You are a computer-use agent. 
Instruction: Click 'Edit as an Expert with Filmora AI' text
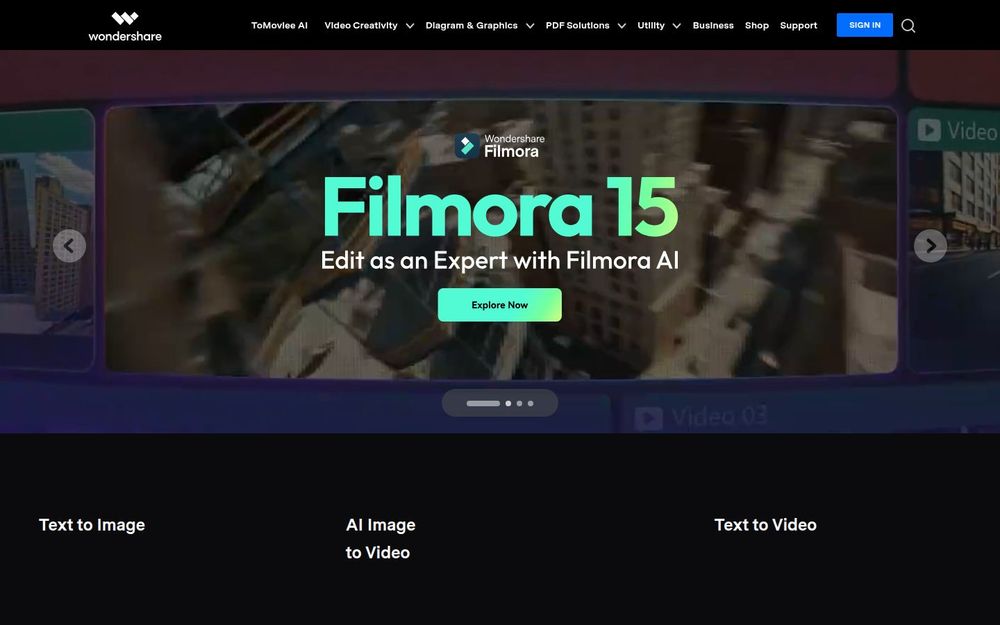[x=499, y=260]
